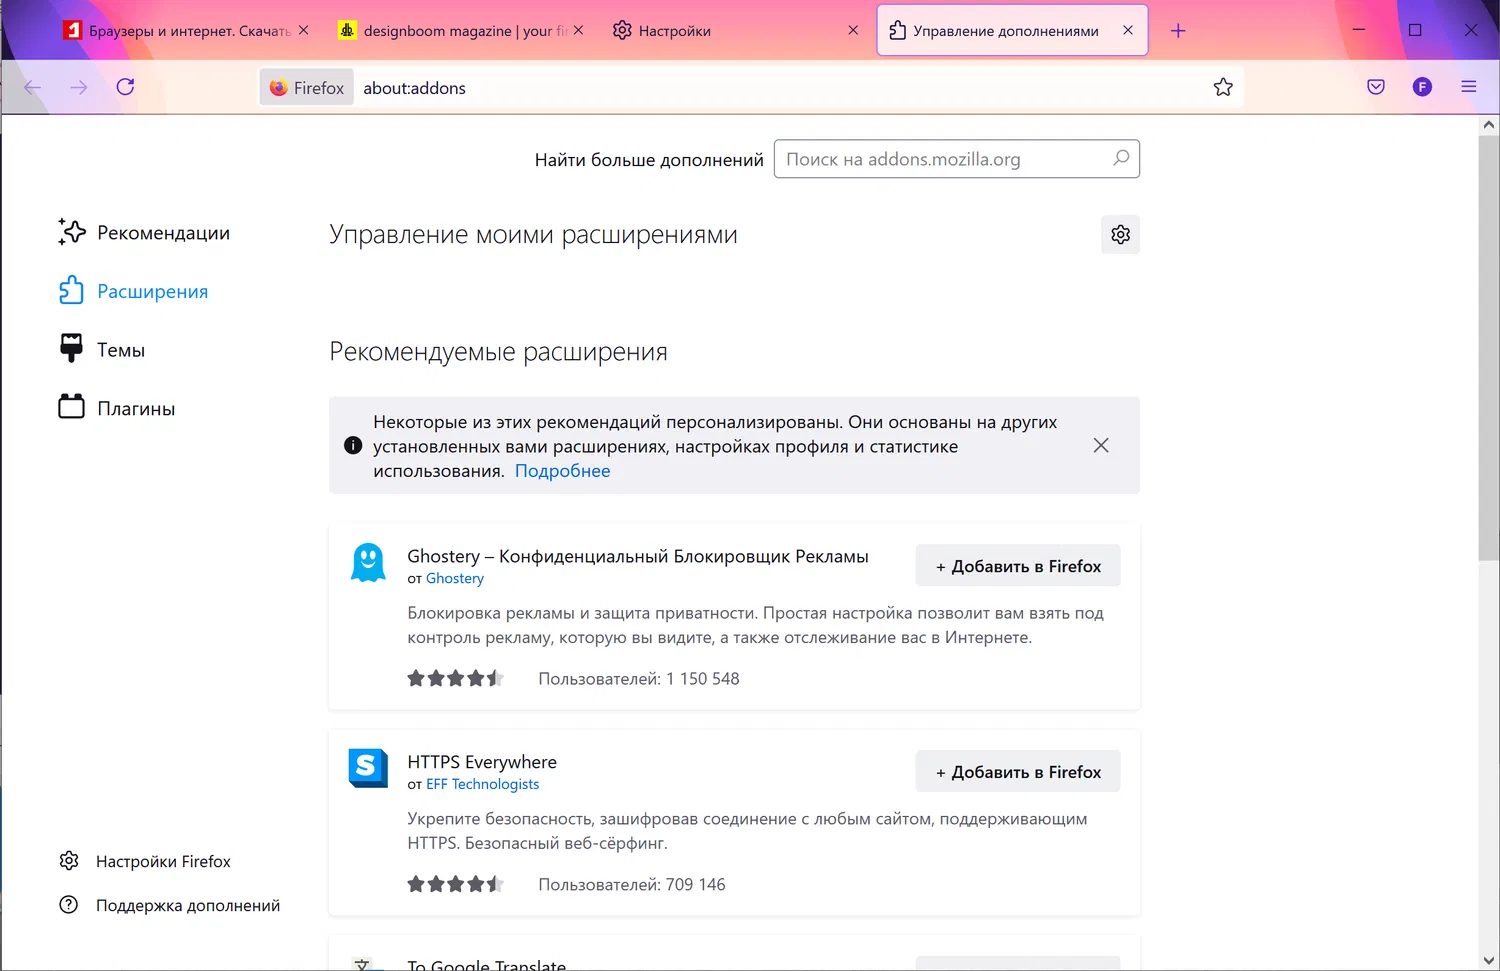Click the HTTPS Everywhere star rating
1500x971 pixels.
tap(455, 884)
